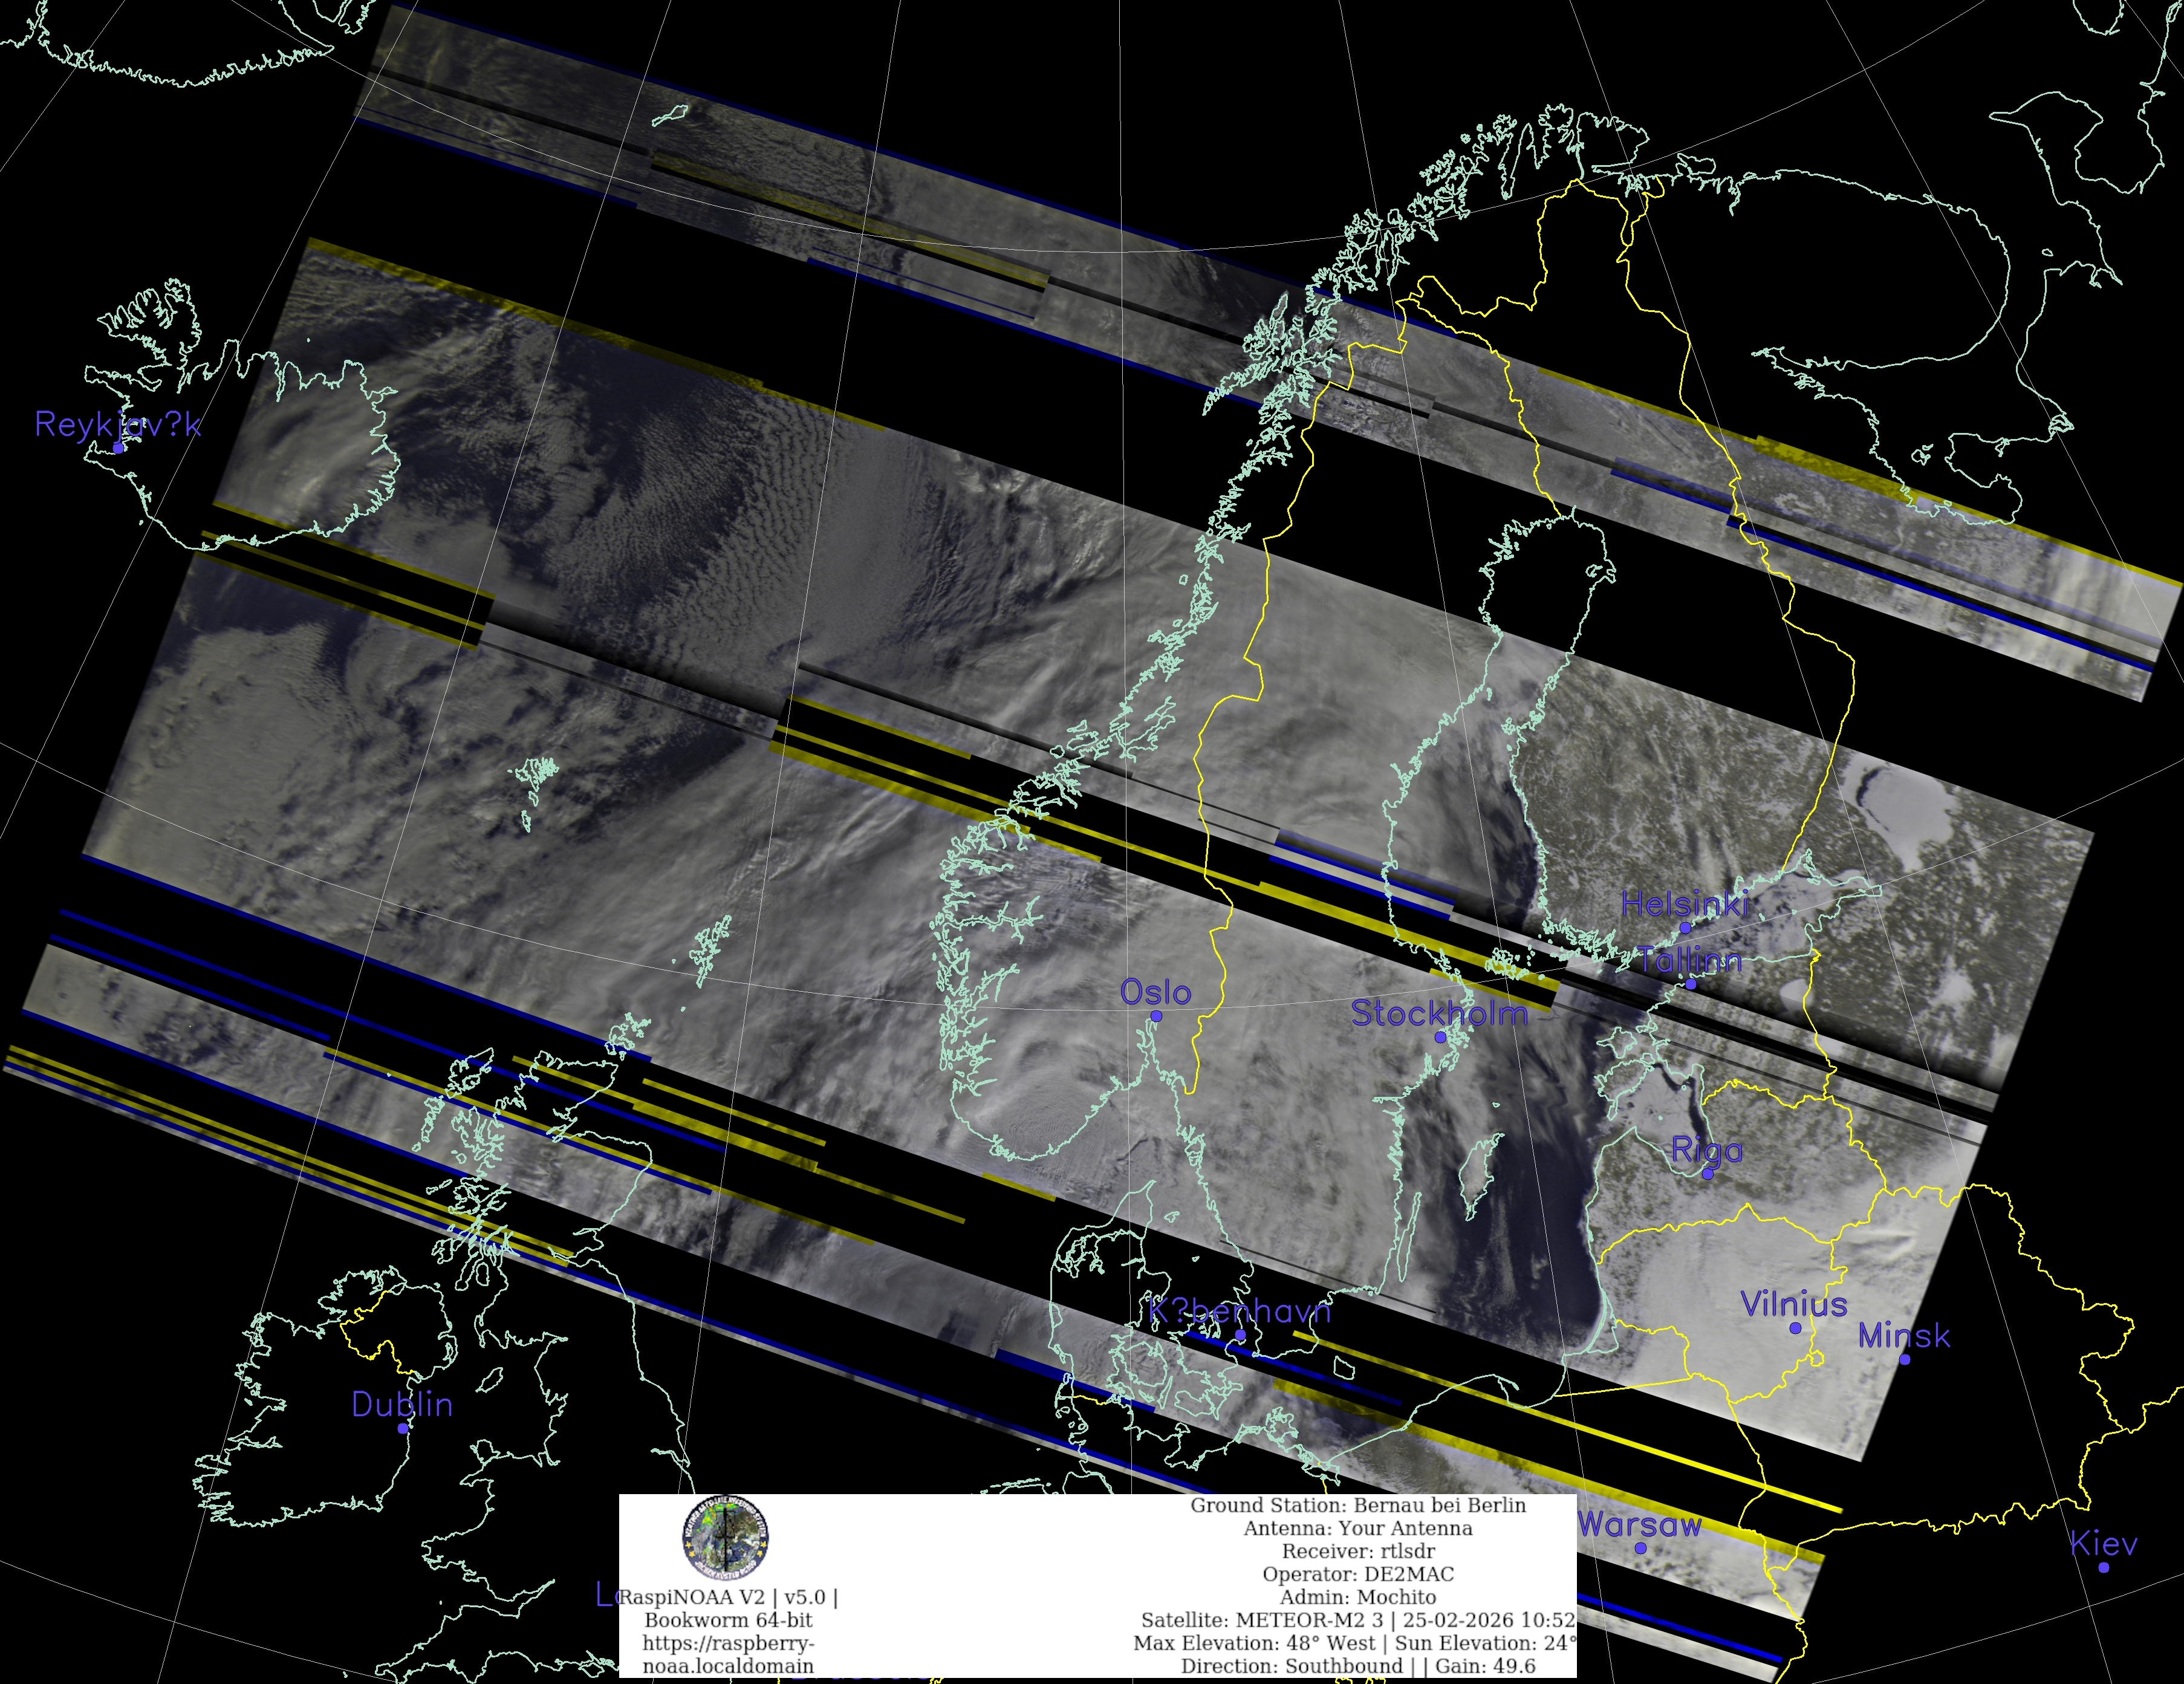Click the Operator DE2MAC text
Image resolution: width=2184 pixels, height=1684 pixels.
[x=1358, y=1574]
